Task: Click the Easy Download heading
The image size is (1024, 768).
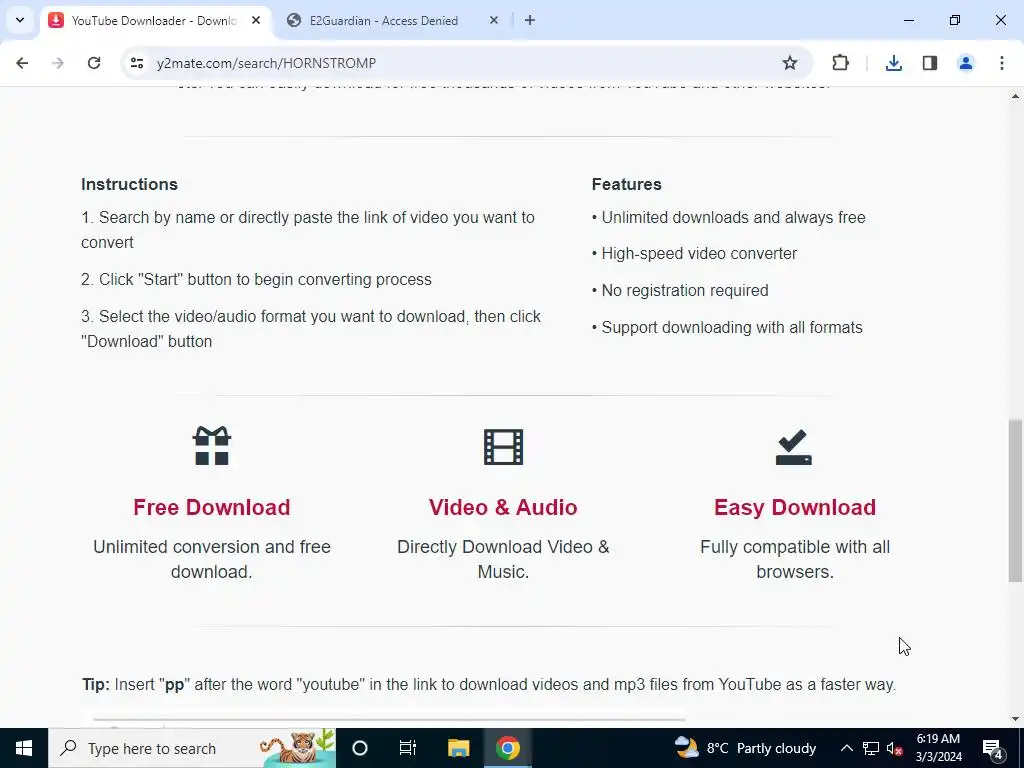Action: coord(795,507)
